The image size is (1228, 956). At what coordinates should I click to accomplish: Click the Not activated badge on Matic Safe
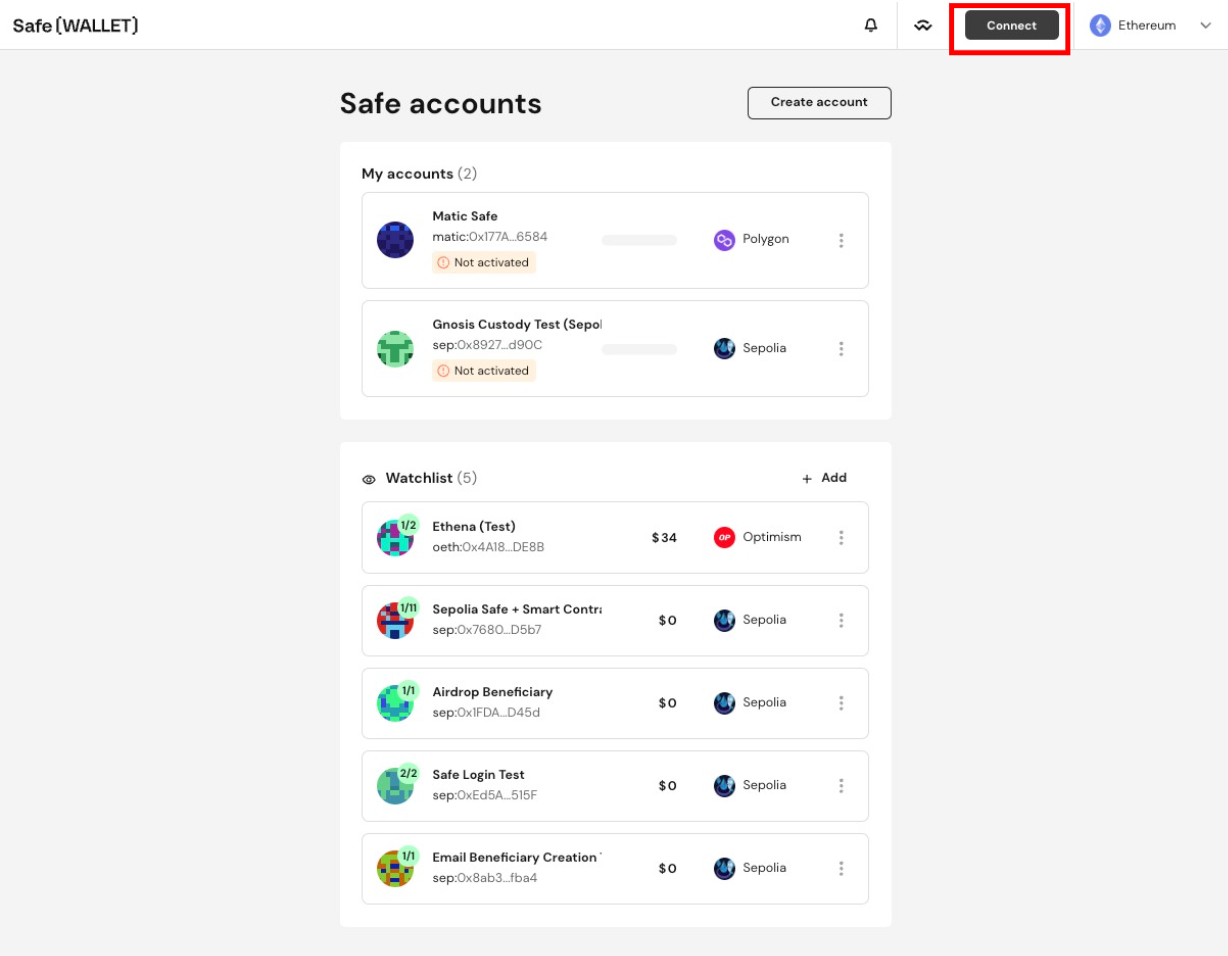coord(484,262)
